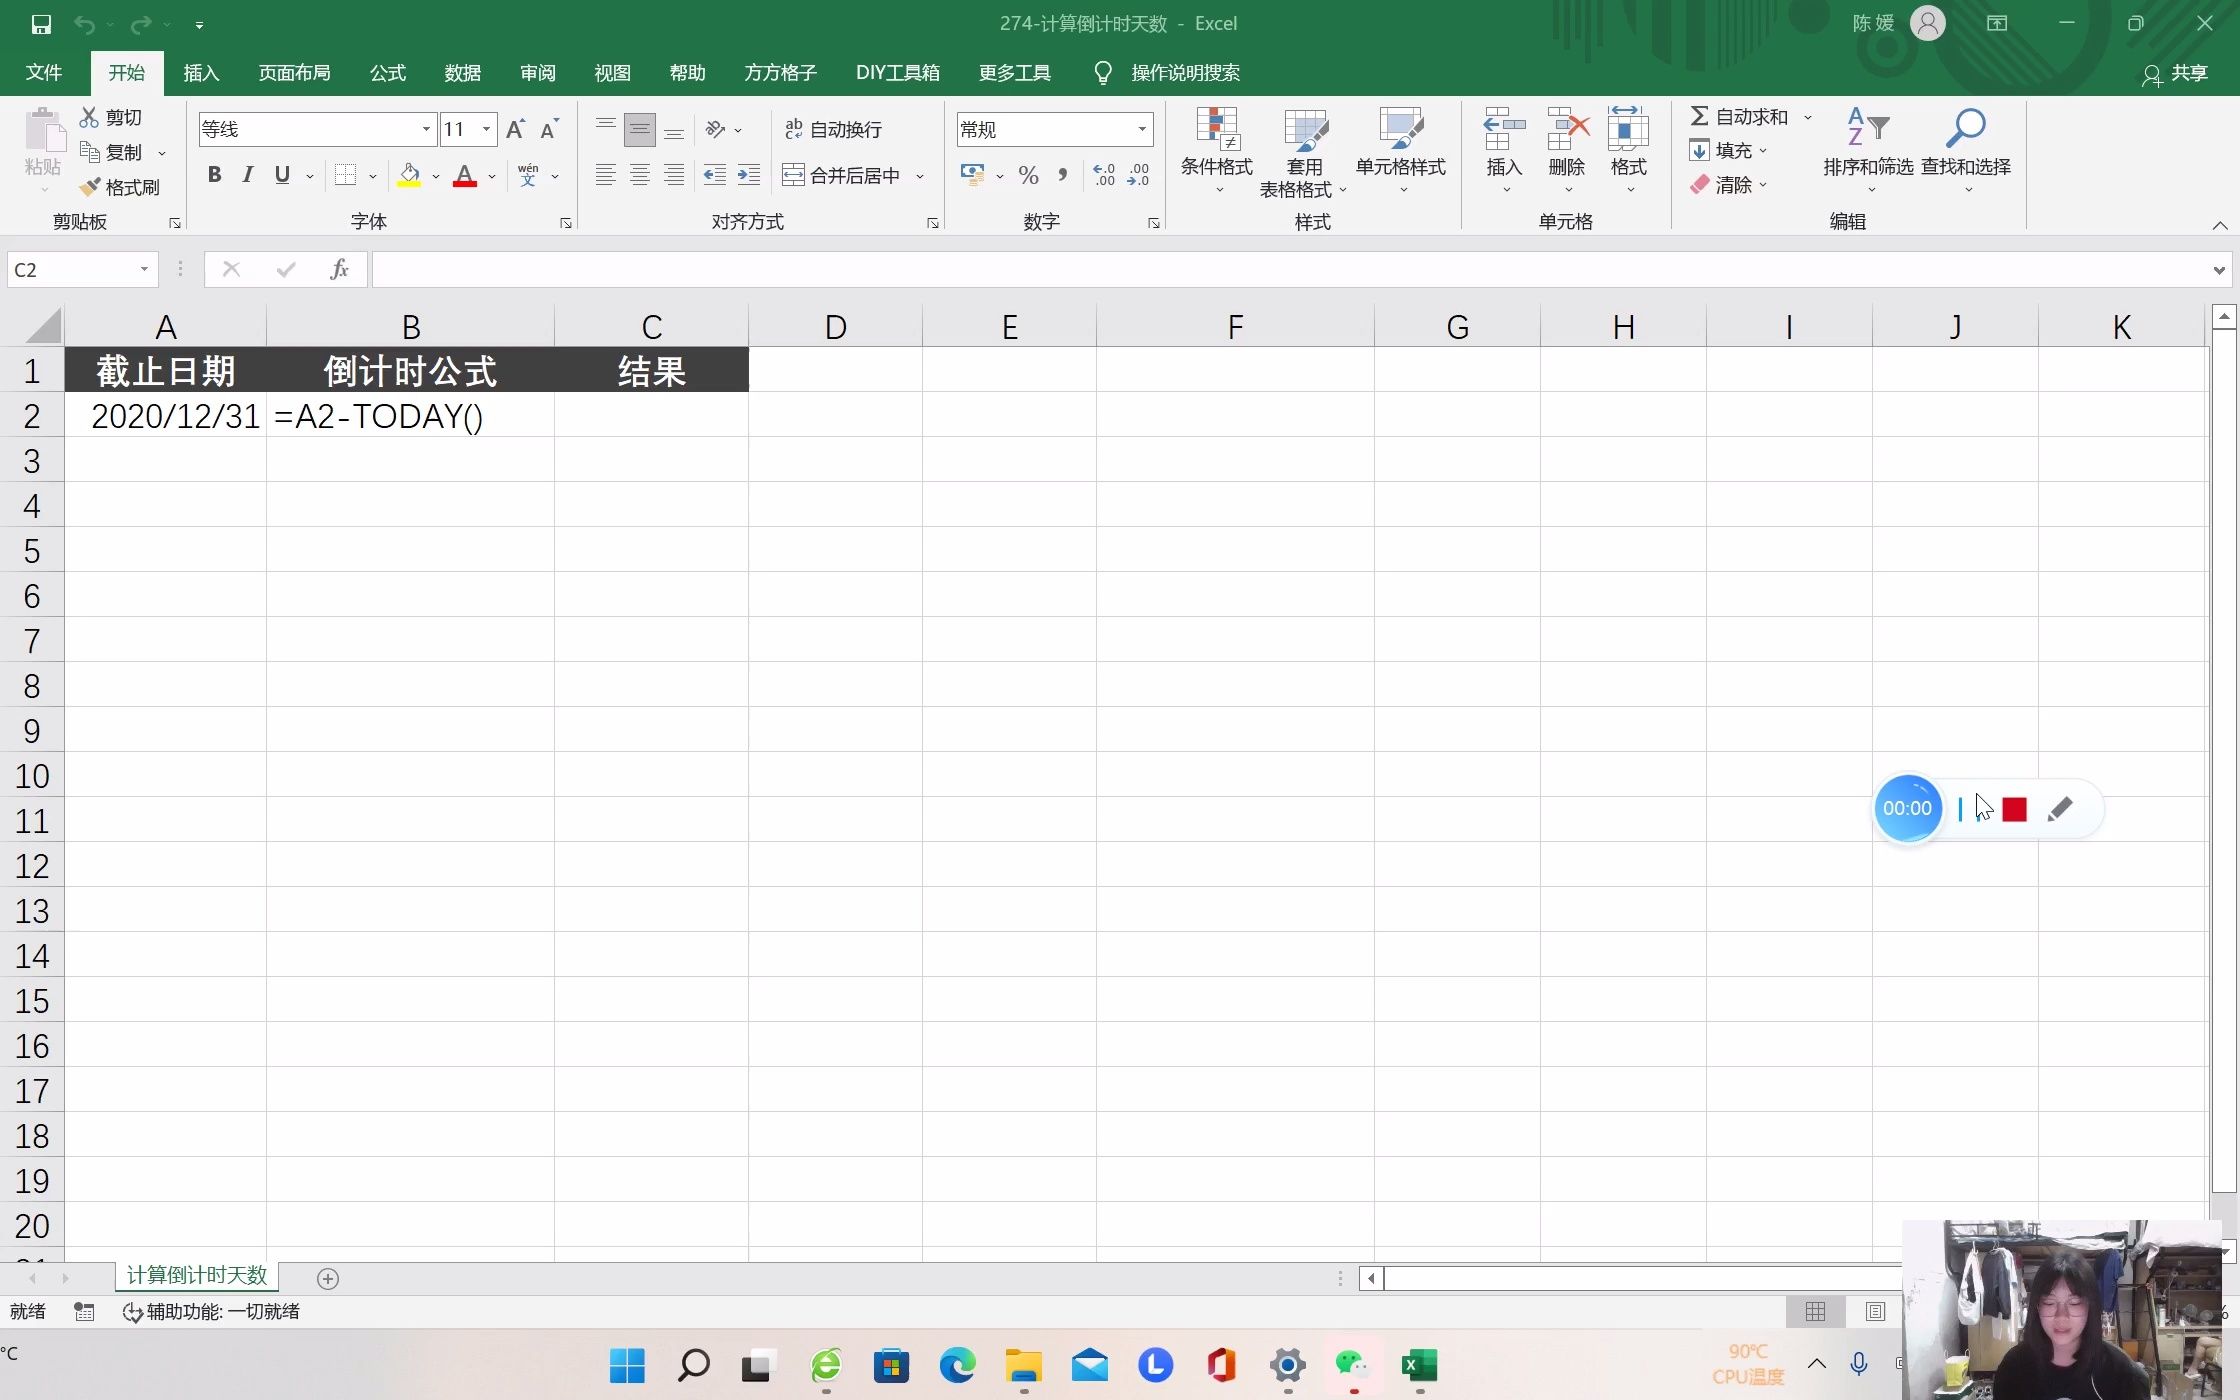
Task: Click the Increase Font Size icon
Action: click(x=515, y=129)
